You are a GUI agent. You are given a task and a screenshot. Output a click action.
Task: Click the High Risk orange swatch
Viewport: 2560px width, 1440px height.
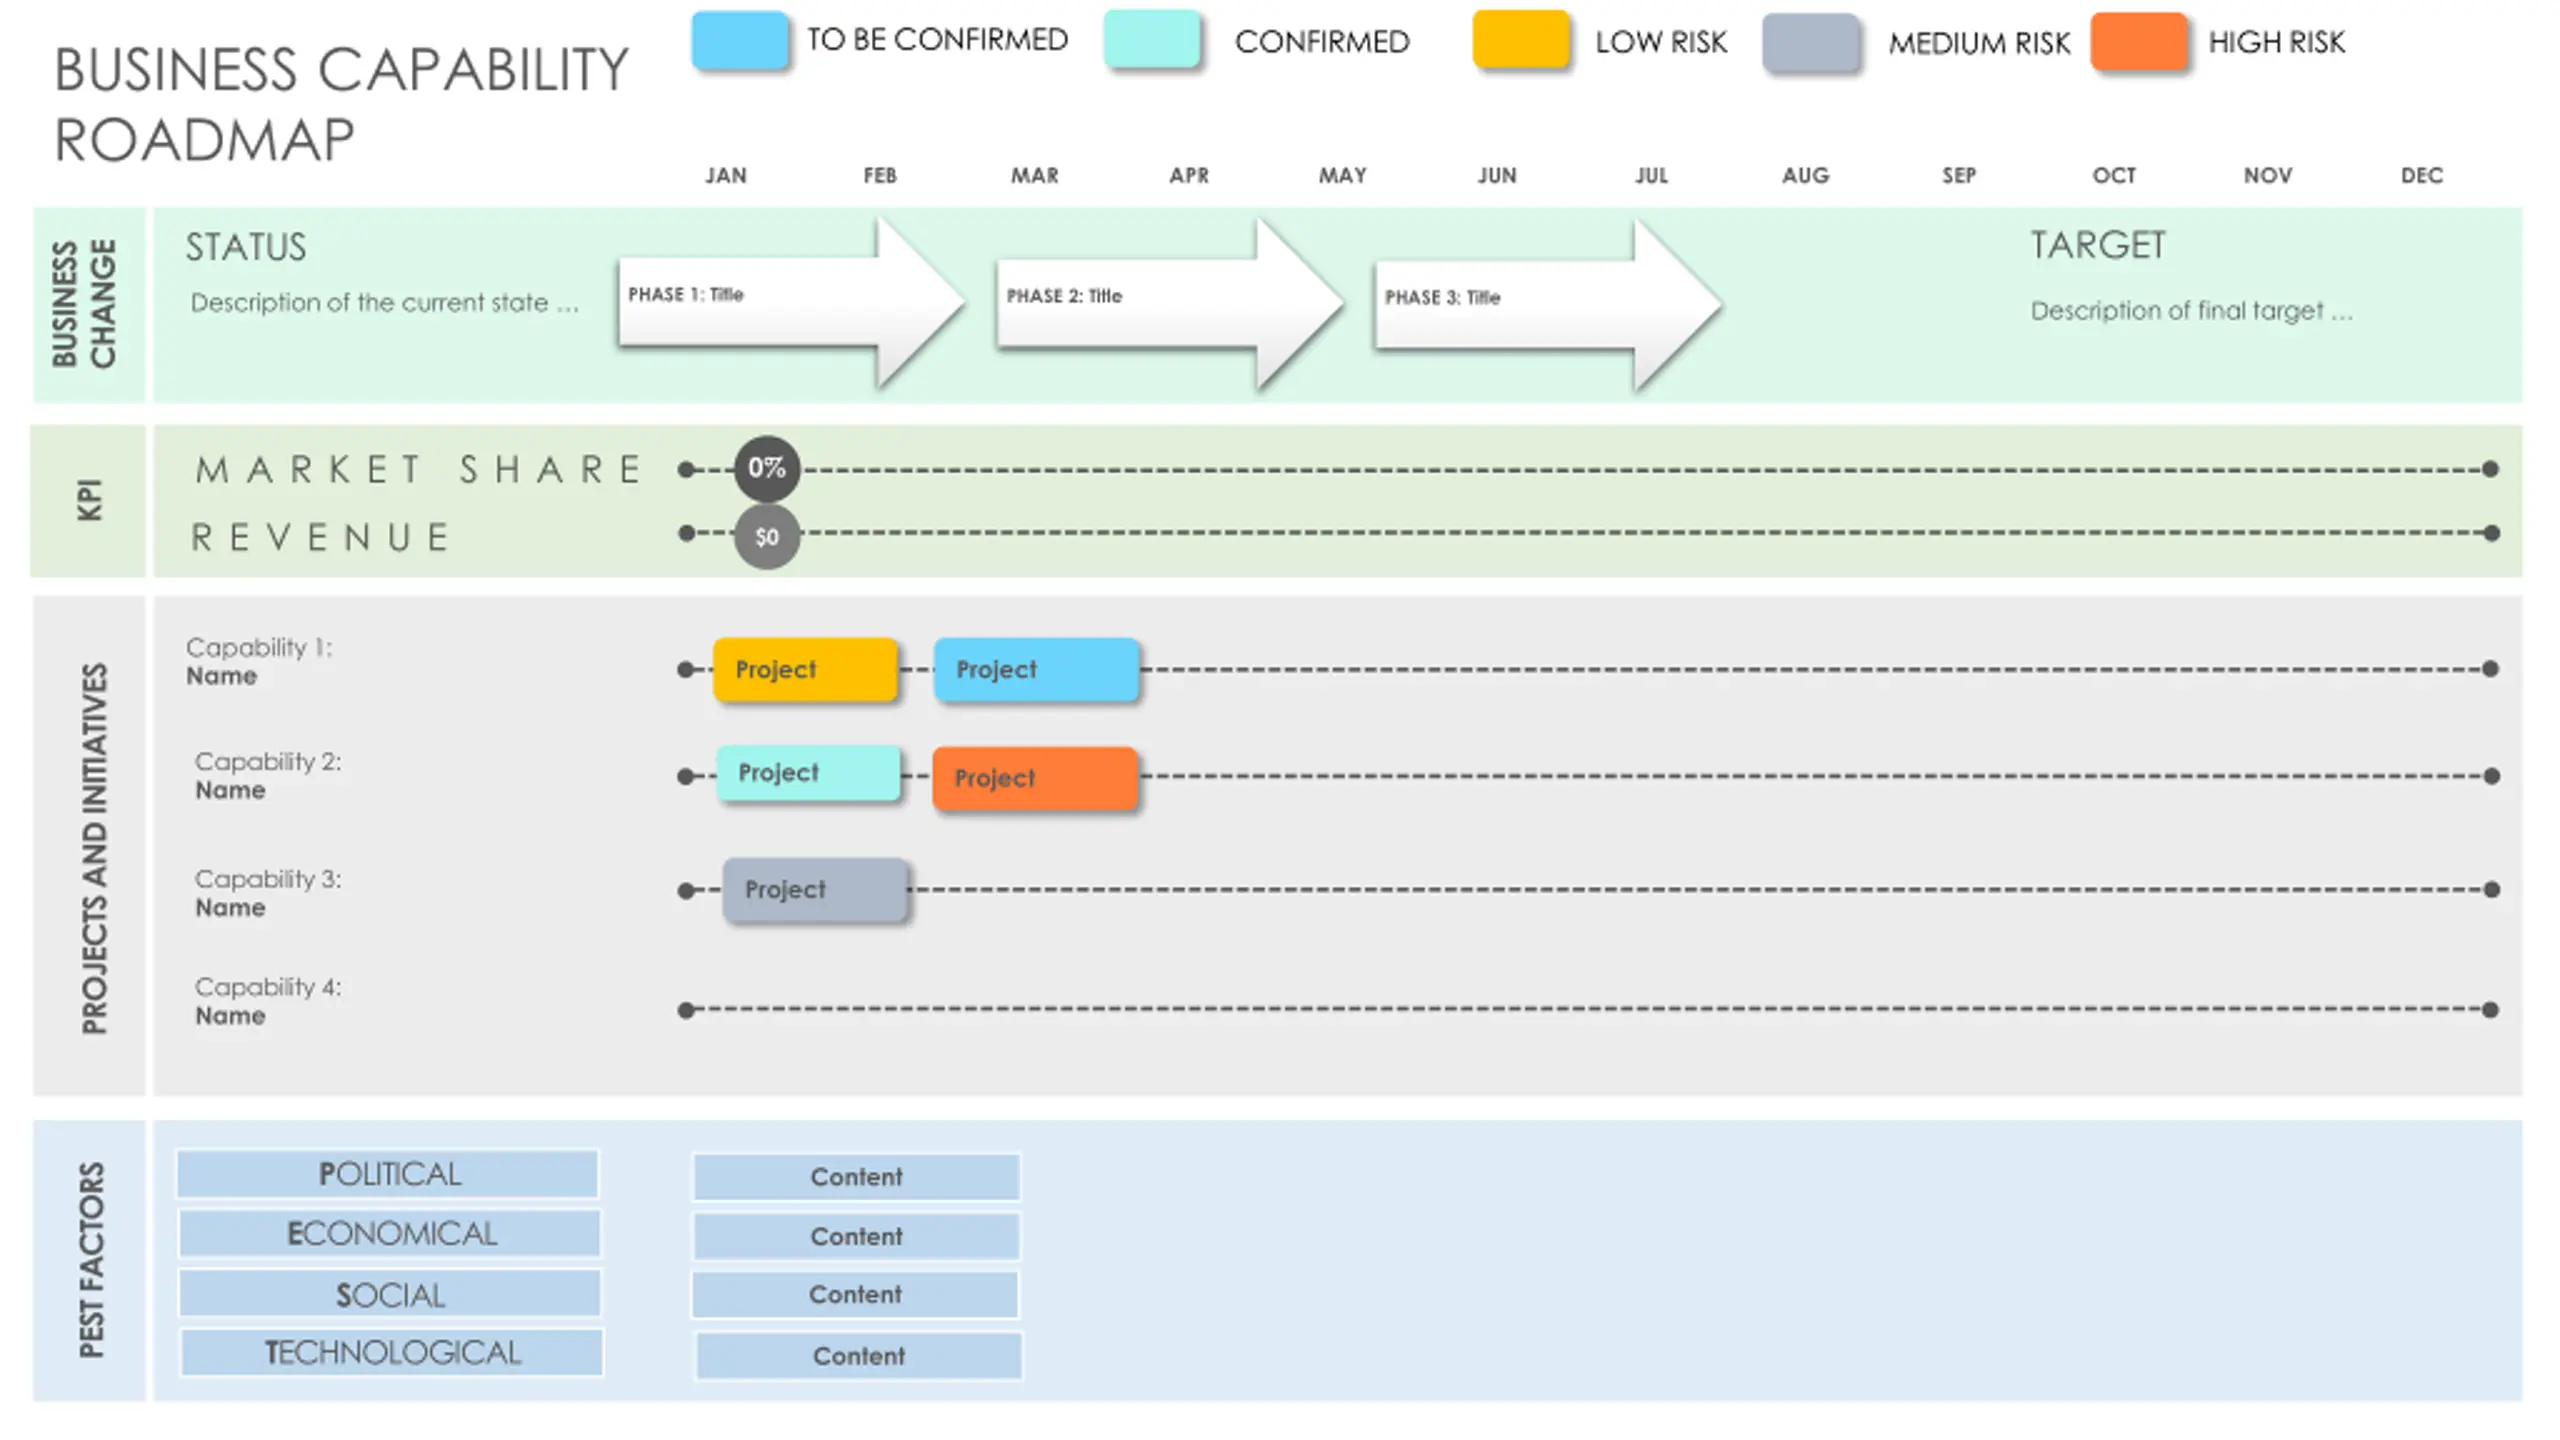pyautogui.click(x=2139, y=41)
